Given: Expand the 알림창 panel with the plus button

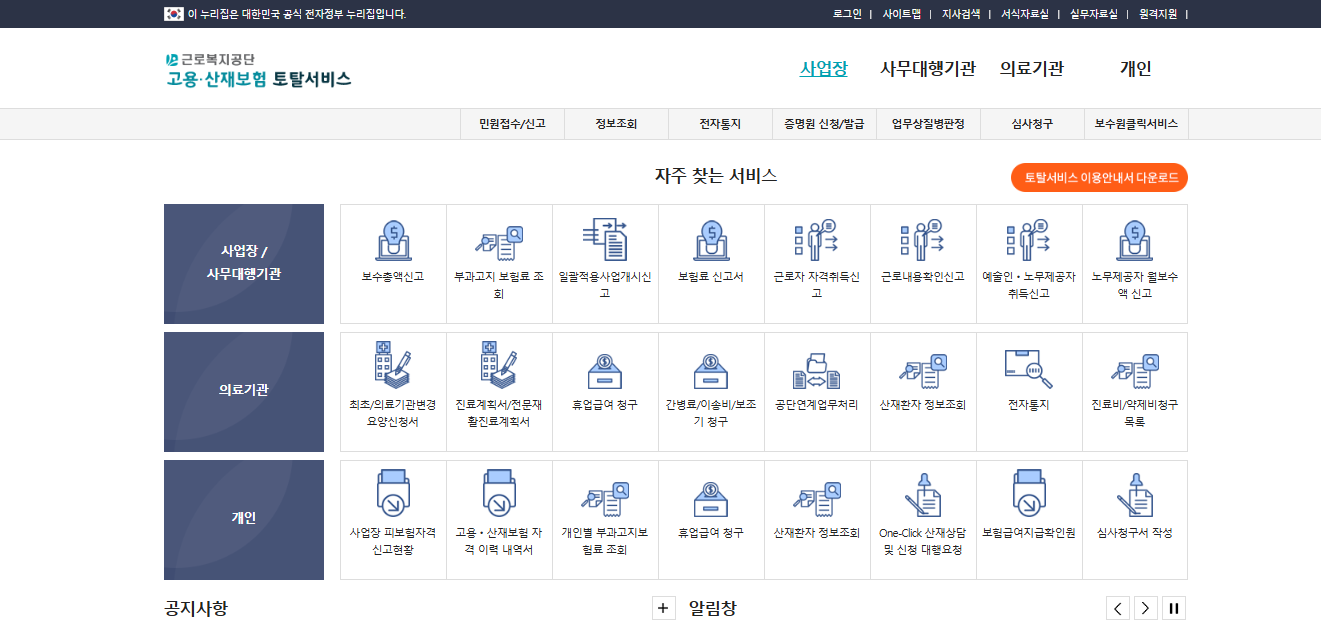Looking at the screenshot, I should pos(663,607).
